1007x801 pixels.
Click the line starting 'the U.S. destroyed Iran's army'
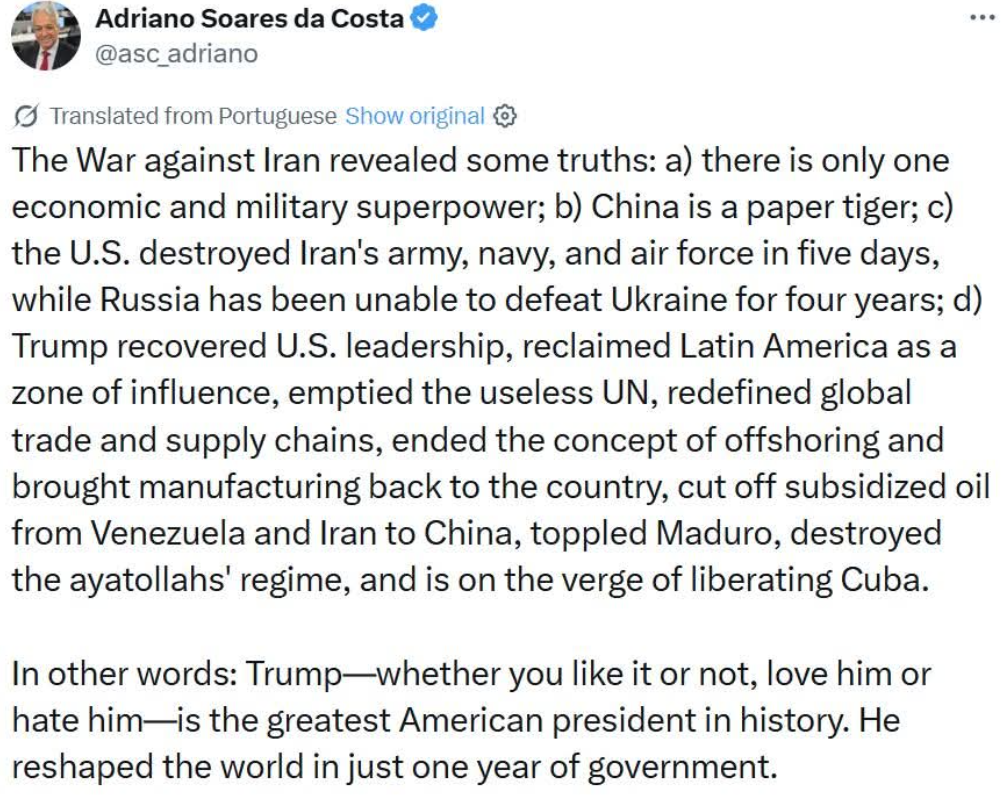click(x=475, y=253)
